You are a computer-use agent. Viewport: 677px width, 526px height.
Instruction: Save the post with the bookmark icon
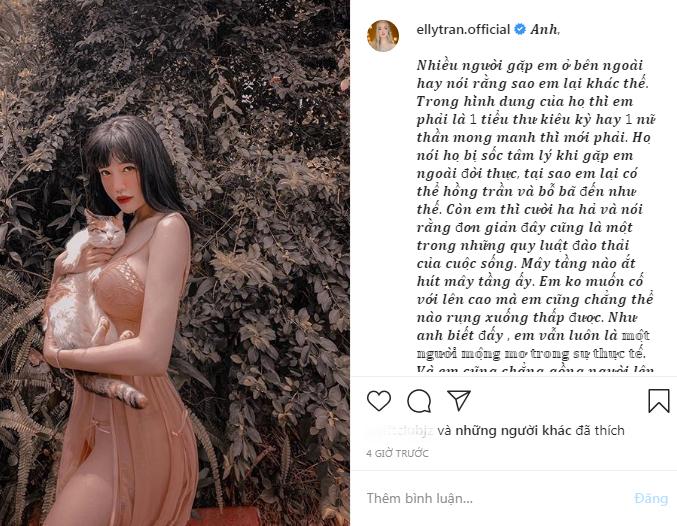click(659, 401)
